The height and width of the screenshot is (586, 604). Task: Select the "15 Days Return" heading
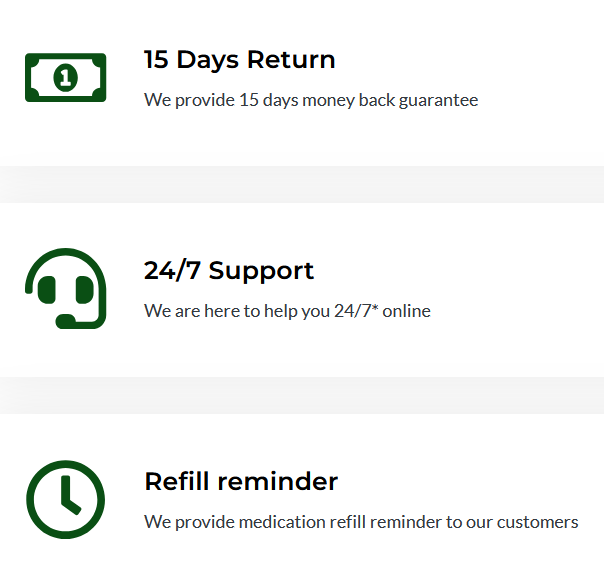(239, 60)
